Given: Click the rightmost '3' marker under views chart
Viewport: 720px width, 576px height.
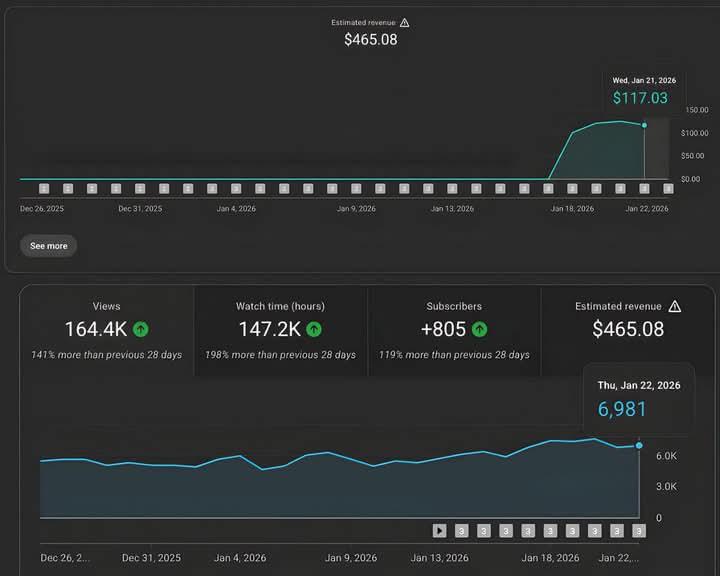Looking at the screenshot, I should (x=639, y=531).
